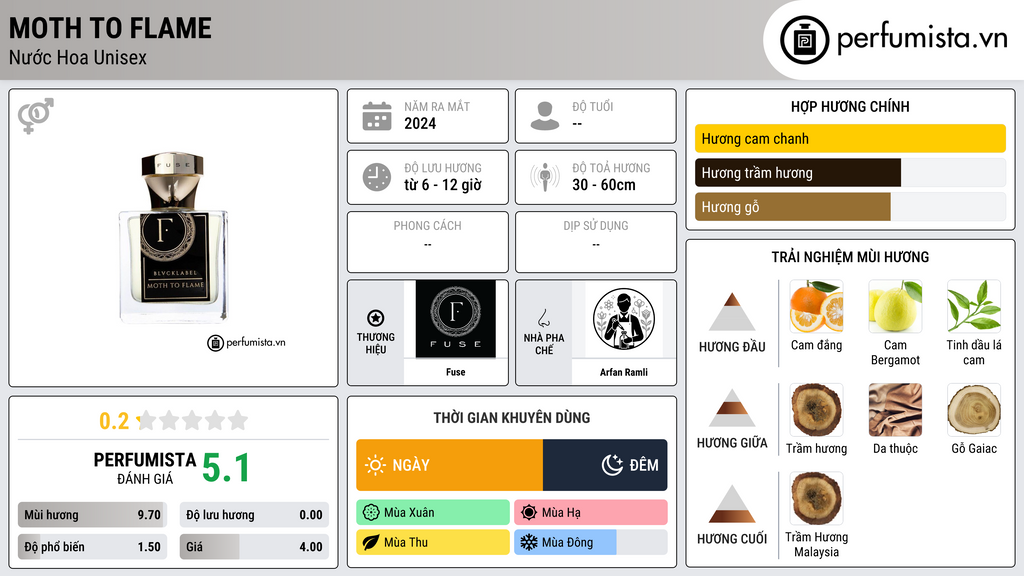Image resolution: width=1024 pixels, height=576 pixels.
Task: Click the Hương giữa pyramid icon
Action: pyautogui.click(x=732, y=408)
